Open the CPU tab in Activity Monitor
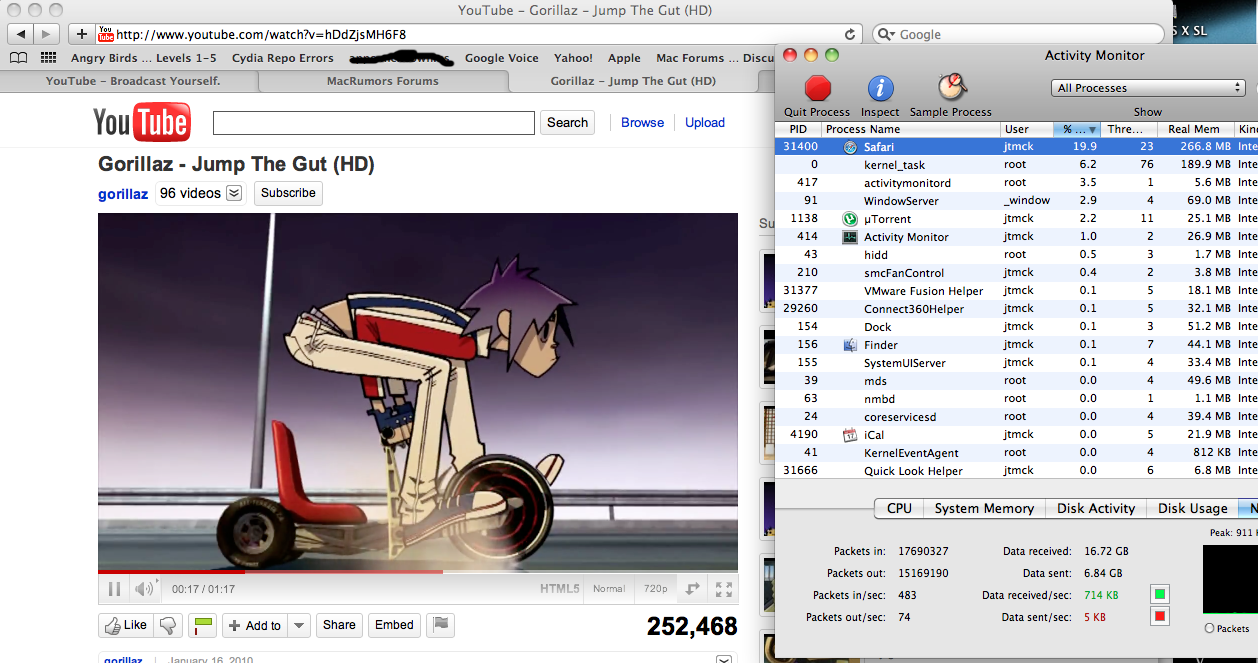Screen dimensions: 1258x663 (899, 508)
